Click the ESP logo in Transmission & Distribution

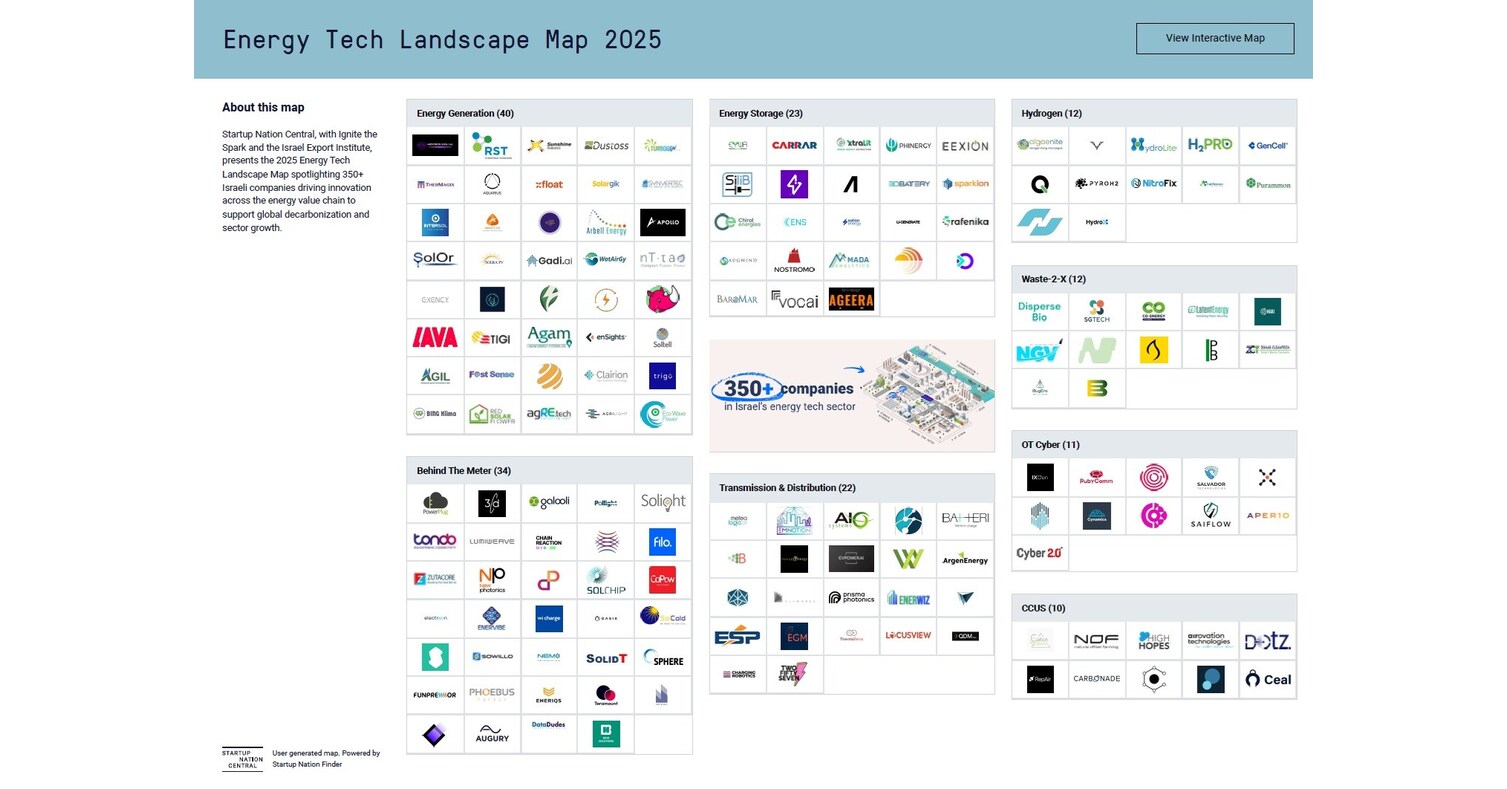click(737, 636)
